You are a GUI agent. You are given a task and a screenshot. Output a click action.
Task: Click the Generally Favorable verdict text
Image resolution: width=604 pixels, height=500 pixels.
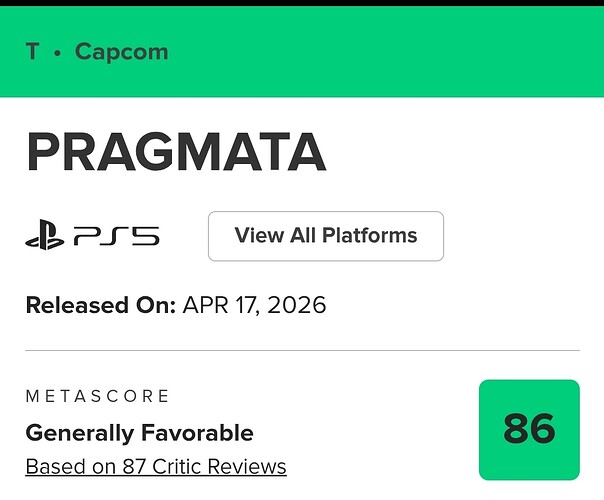pyautogui.click(x=139, y=433)
